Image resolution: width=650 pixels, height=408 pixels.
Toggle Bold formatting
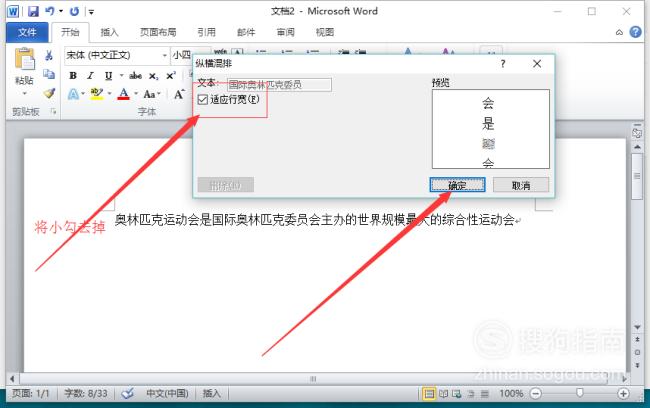73,75
